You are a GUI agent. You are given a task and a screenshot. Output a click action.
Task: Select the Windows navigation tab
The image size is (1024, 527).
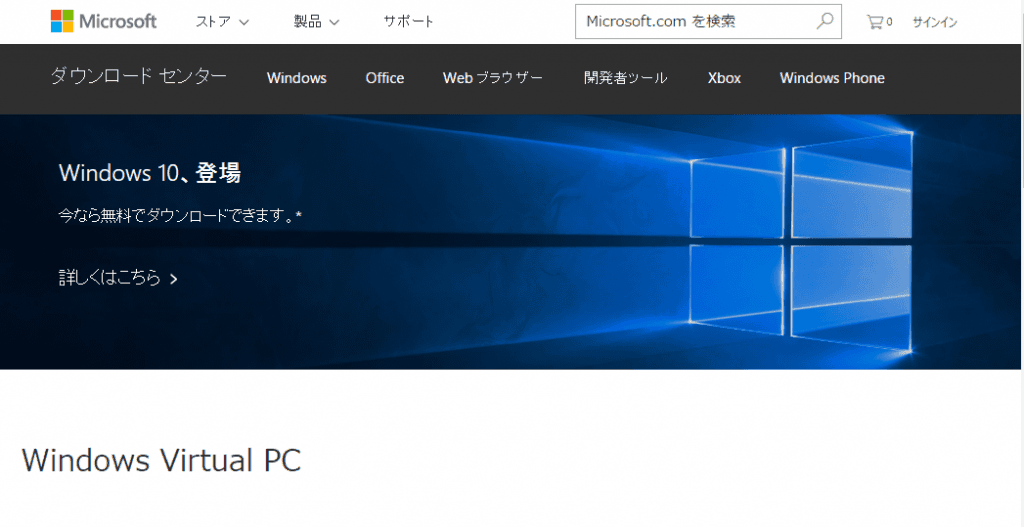(296, 78)
